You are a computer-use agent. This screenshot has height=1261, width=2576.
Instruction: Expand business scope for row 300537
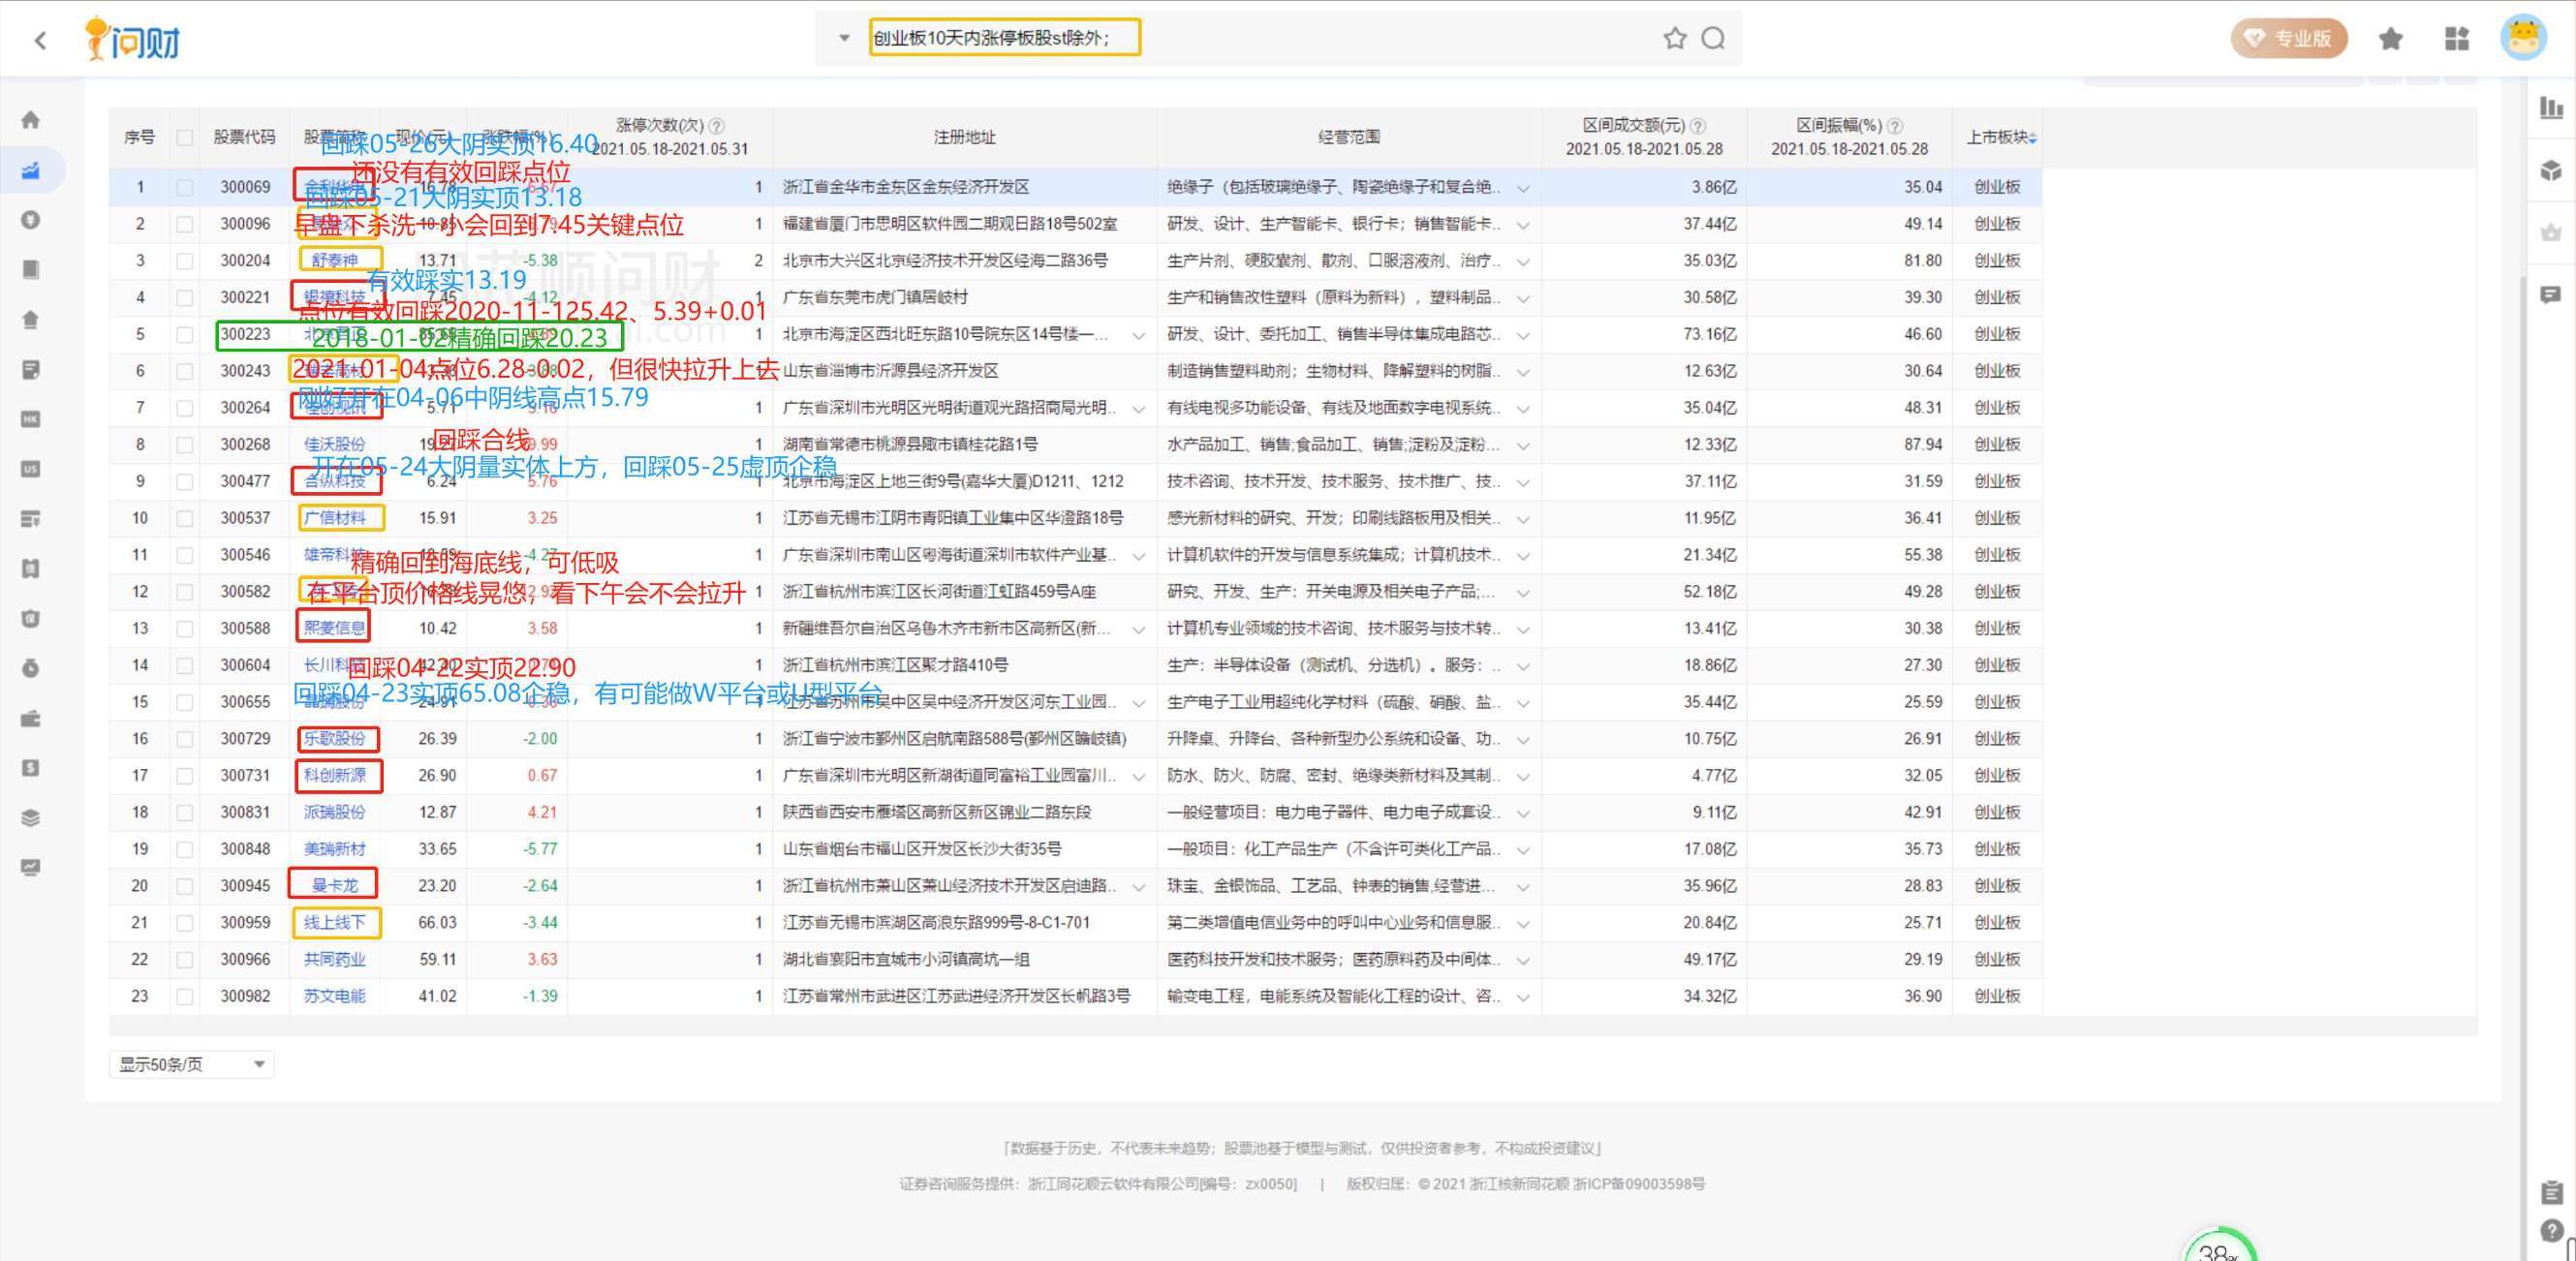click(1523, 519)
